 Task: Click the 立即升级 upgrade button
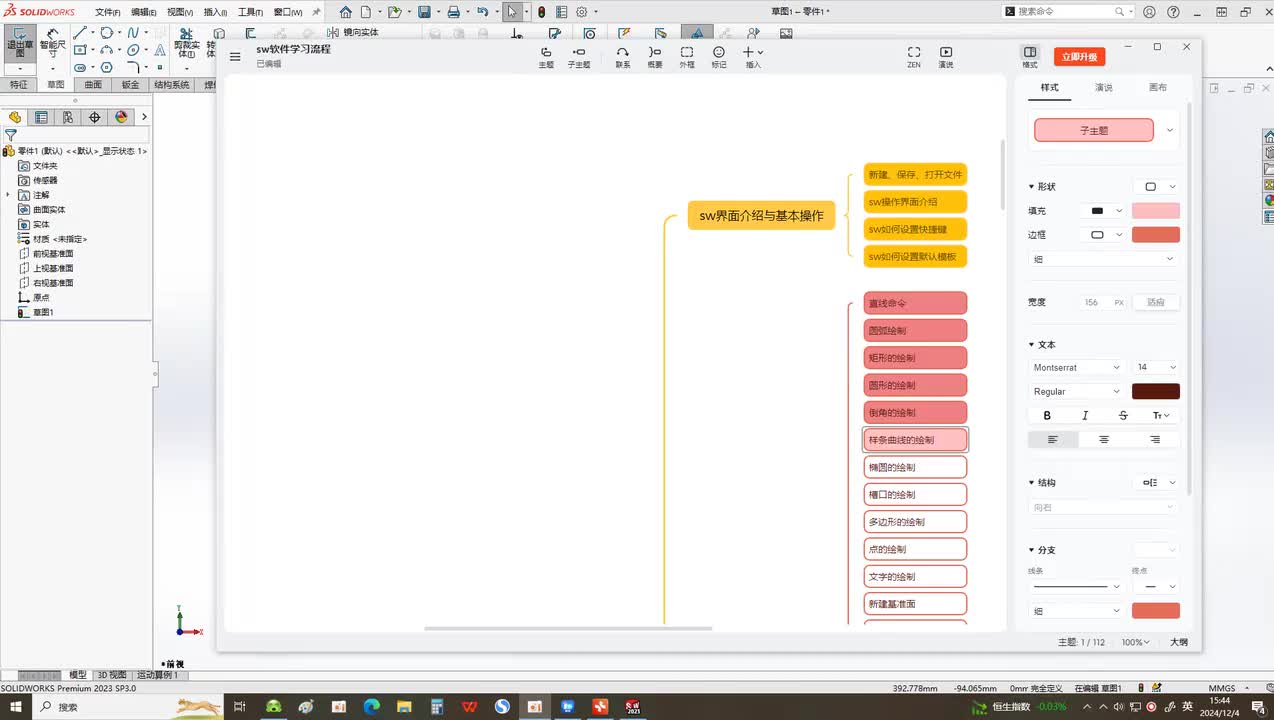[1080, 57]
